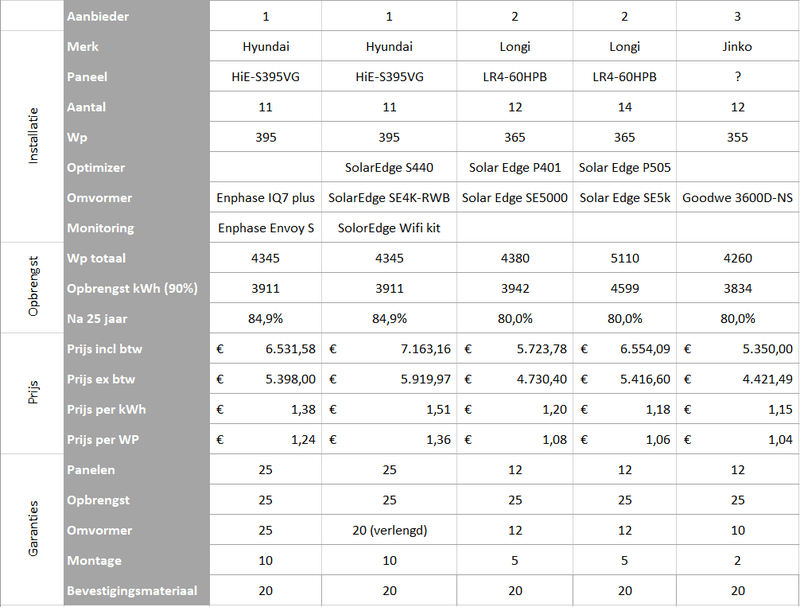Screen dimensions: 800x607
Task: Select the '?' panel cell for Jinko
Action: pos(737,77)
